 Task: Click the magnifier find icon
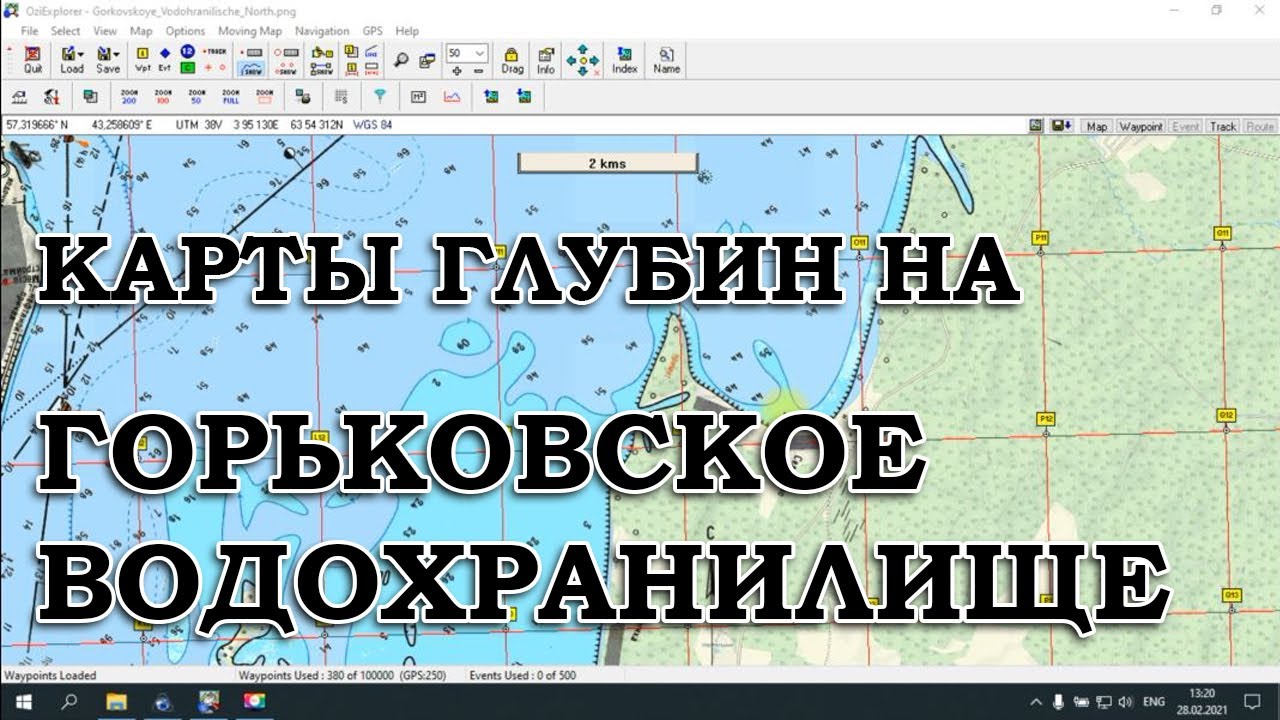coord(401,60)
